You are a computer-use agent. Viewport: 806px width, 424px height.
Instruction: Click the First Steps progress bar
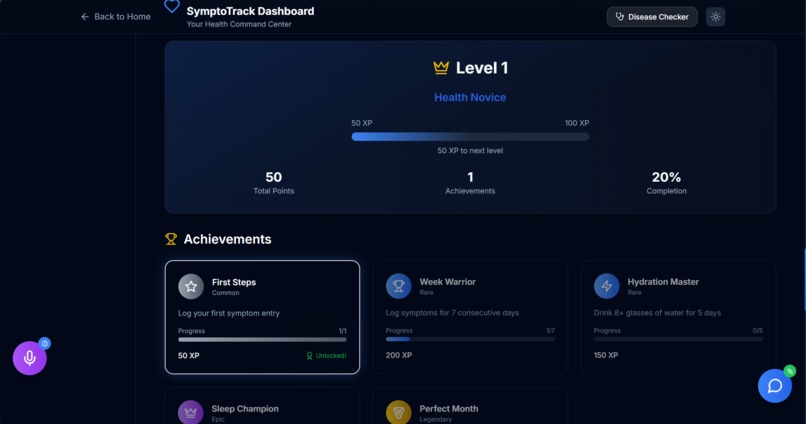(x=262, y=339)
